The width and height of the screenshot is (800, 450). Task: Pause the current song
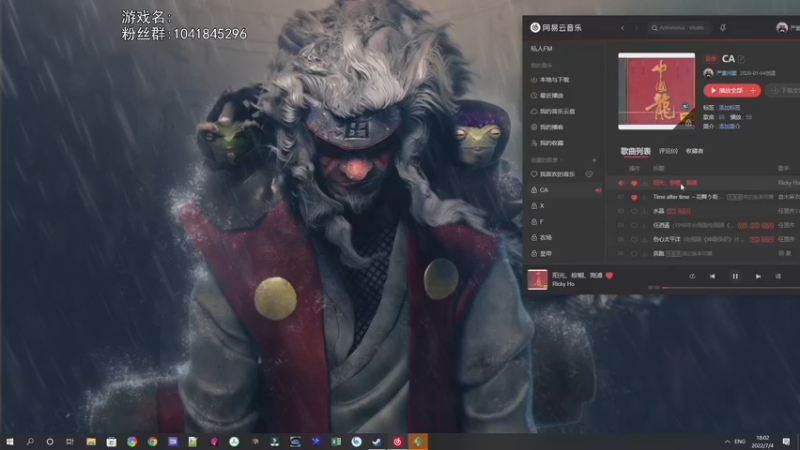point(735,277)
